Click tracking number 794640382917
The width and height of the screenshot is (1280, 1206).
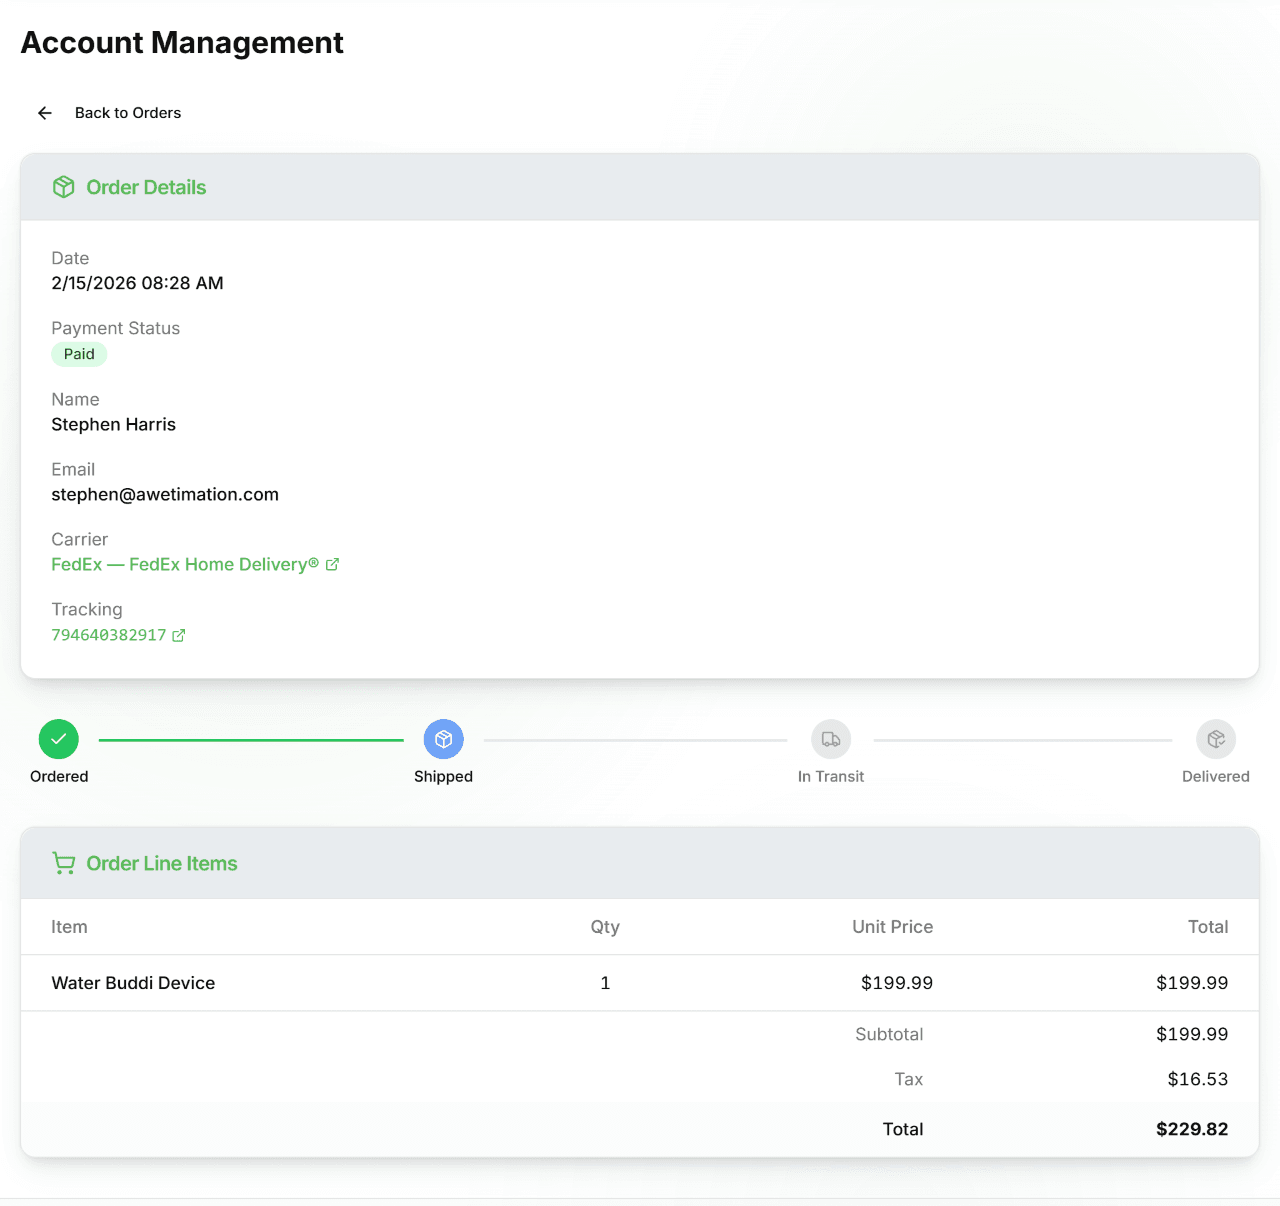108,635
